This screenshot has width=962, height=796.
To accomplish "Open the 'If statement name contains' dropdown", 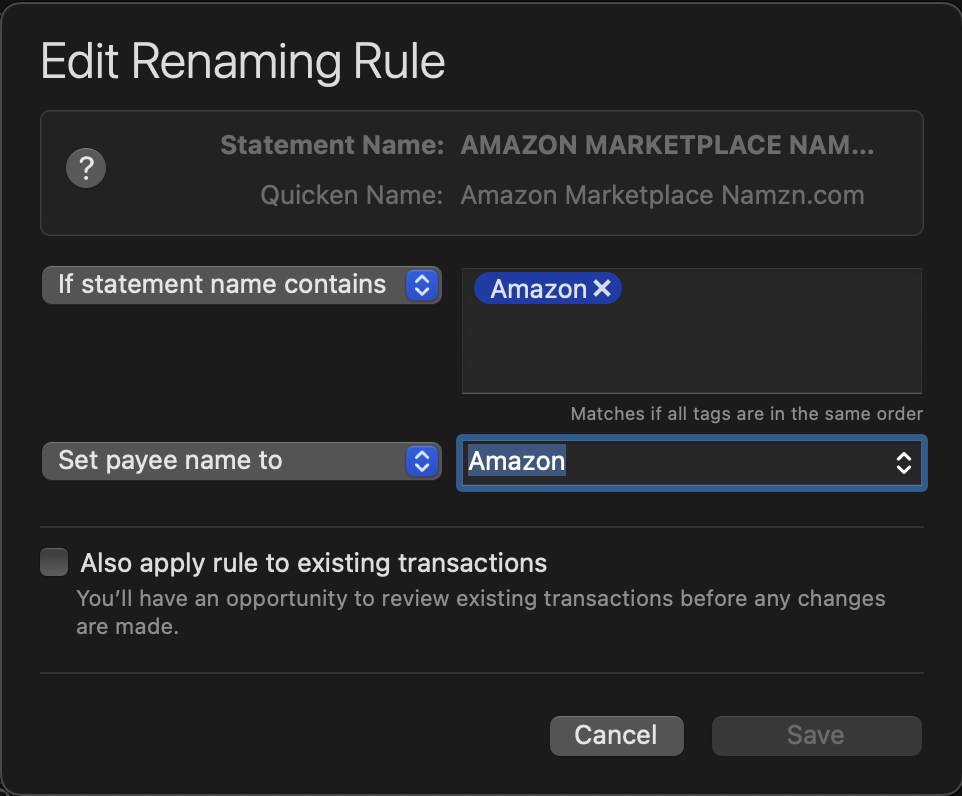I will 242,285.
